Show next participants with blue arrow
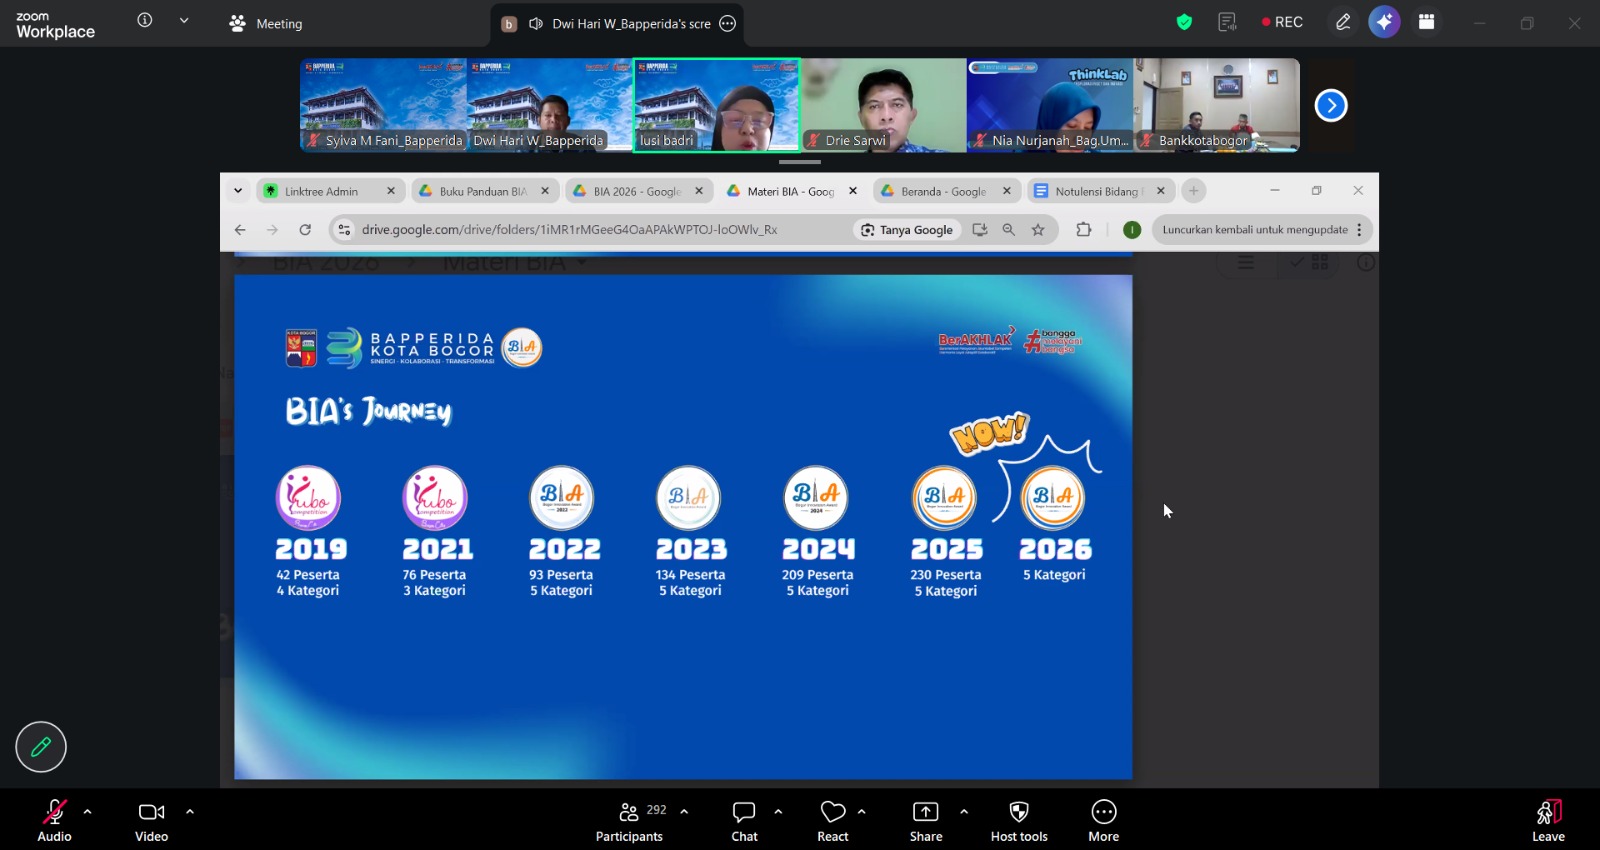Image resolution: width=1600 pixels, height=850 pixels. [1331, 105]
